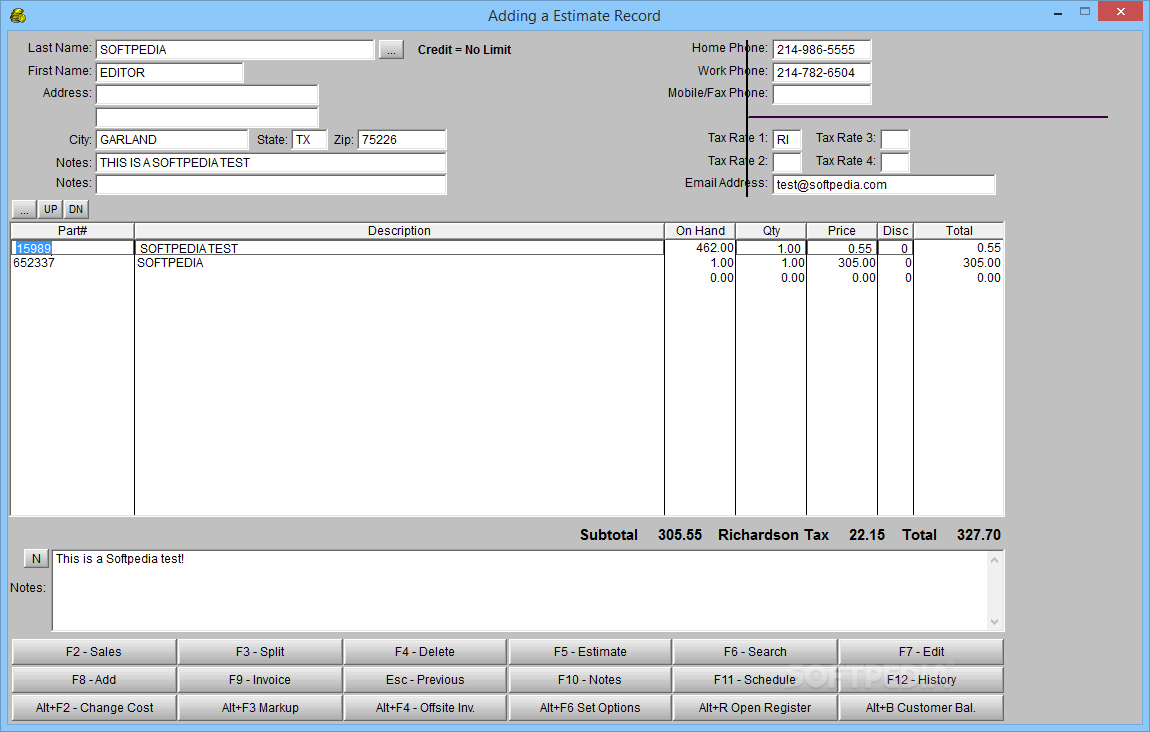This screenshot has height=732, width=1150.
Task: Click the first Address line field
Action: (x=207, y=95)
